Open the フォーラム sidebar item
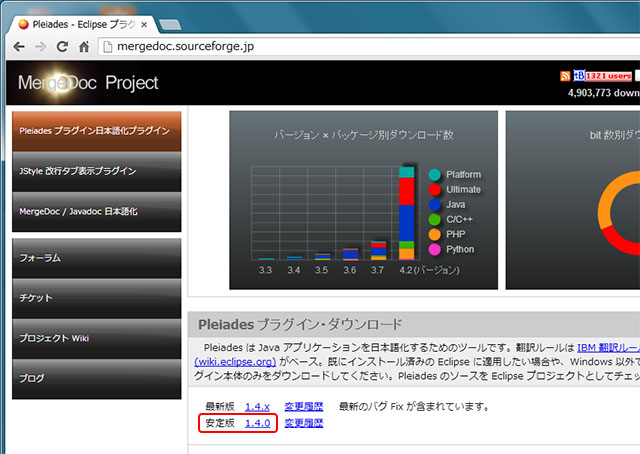The width and height of the screenshot is (640, 454). [x=97, y=258]
